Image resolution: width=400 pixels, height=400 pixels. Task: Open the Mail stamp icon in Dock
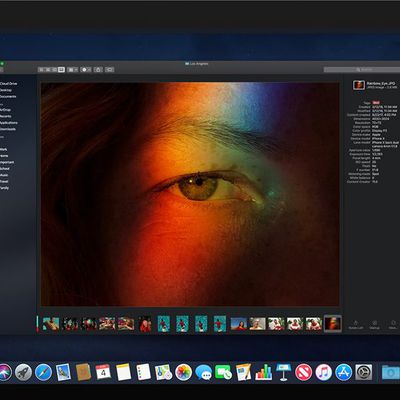tap(63, 372)
